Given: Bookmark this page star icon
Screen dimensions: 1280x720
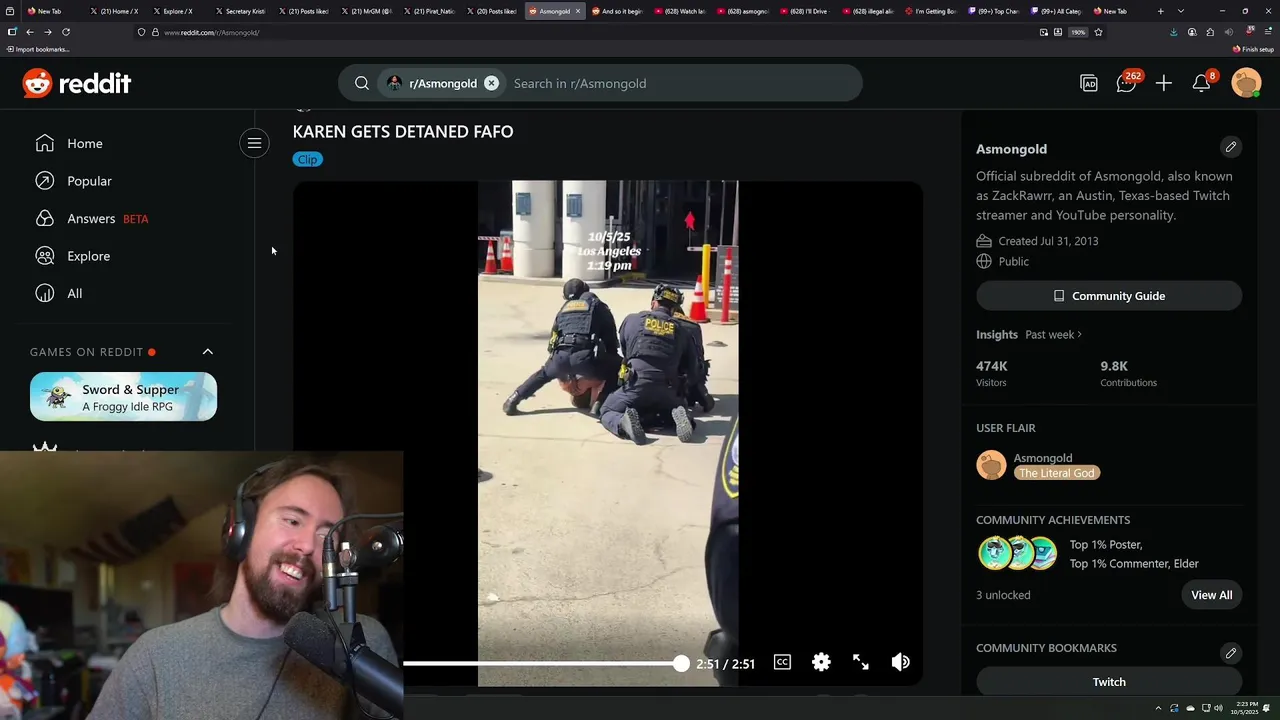Looking at the screenshot, I should (1098, 32).
